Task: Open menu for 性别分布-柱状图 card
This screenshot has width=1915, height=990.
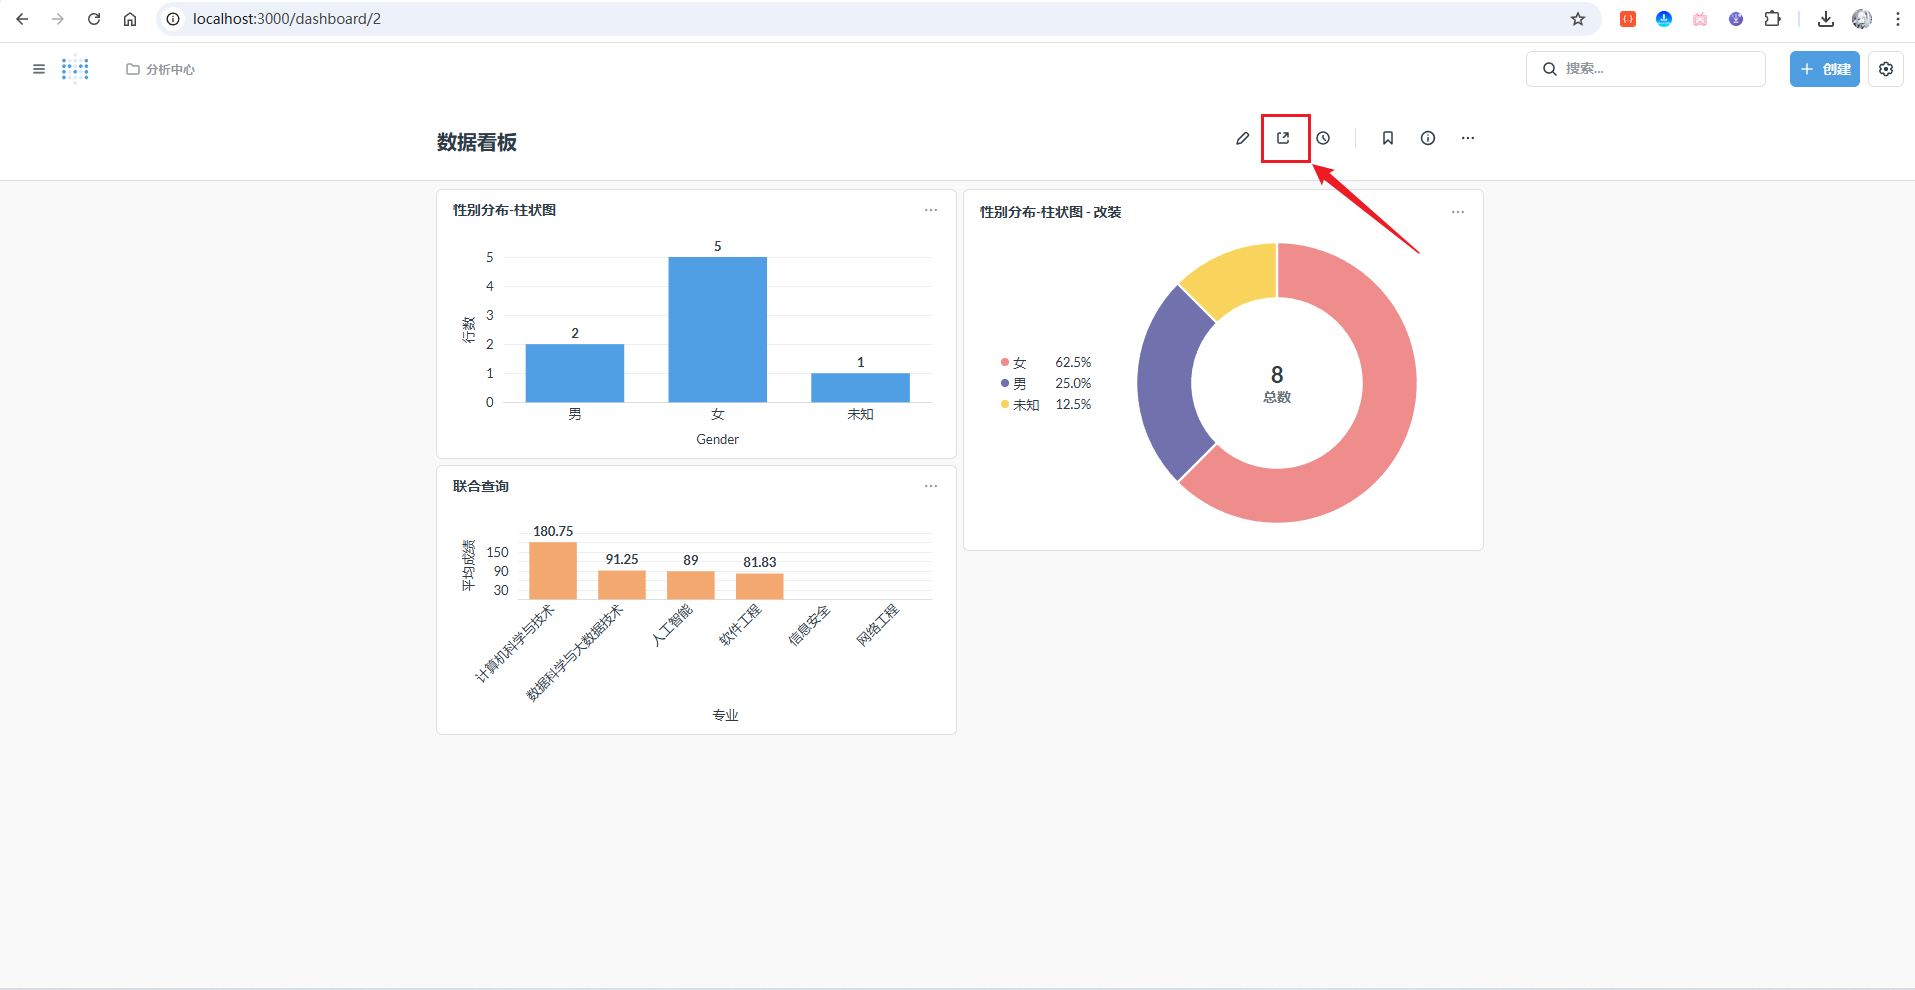Action: pyautogui.click(x=931, y=210)
